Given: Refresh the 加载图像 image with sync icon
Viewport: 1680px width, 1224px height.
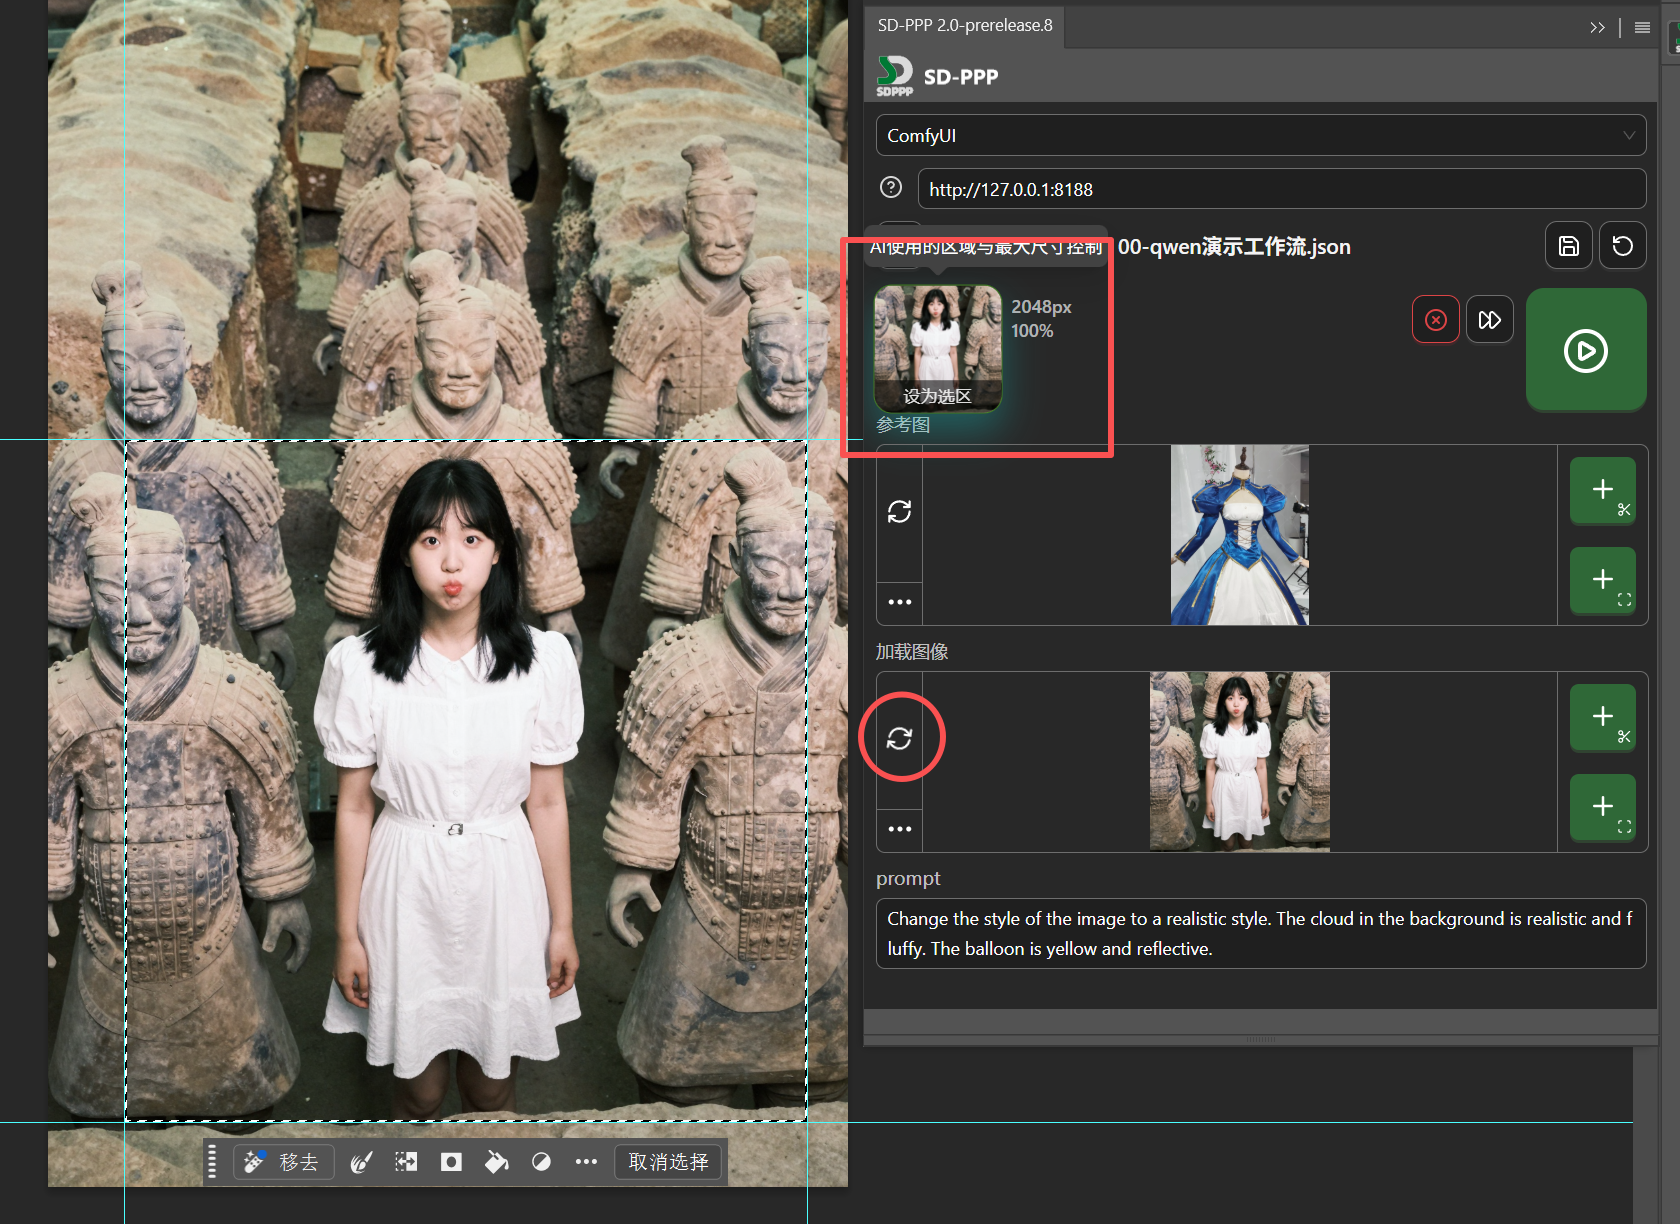Looking at the screenshot, I should pos(899,738).
